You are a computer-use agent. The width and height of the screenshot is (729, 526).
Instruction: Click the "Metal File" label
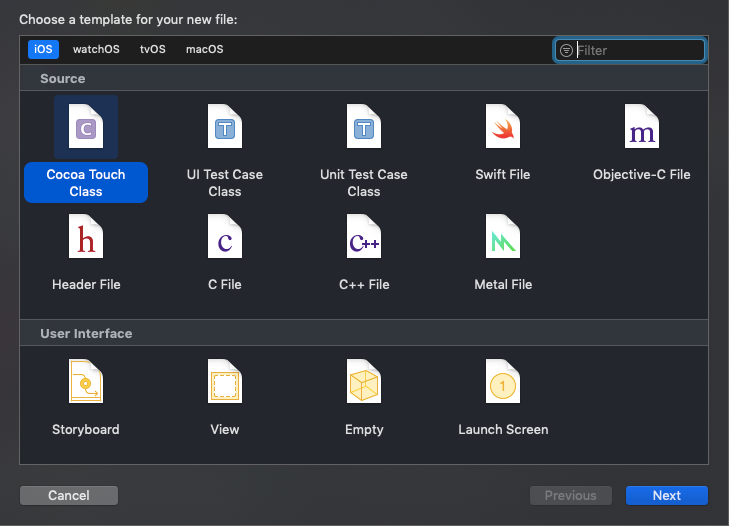click(x=503, y=284)
